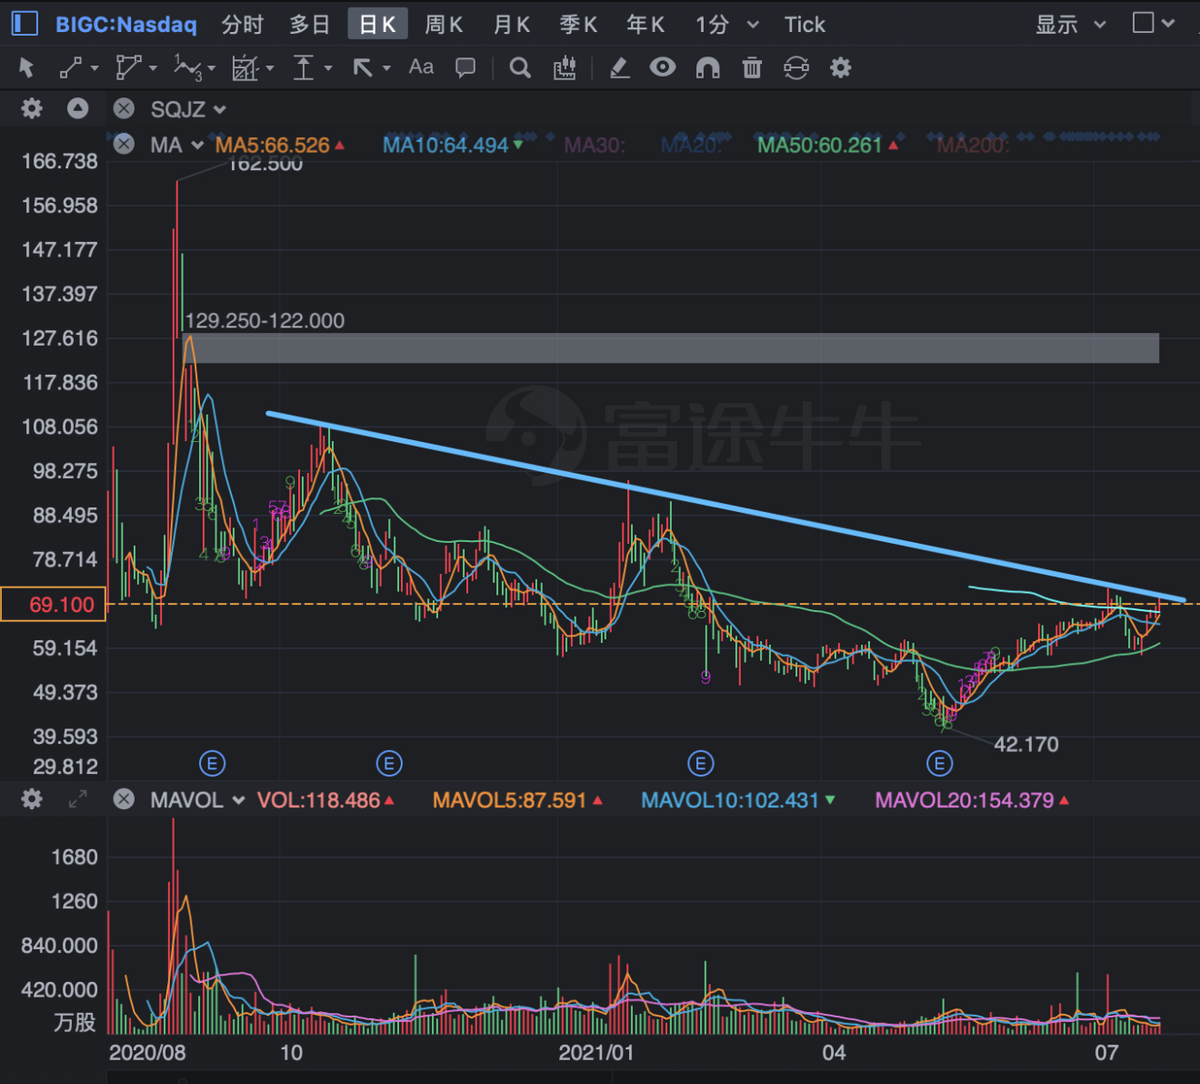
Task: Expand the 显示 display dropdown
Action: pyautogui.click(x=1070, y=24)
